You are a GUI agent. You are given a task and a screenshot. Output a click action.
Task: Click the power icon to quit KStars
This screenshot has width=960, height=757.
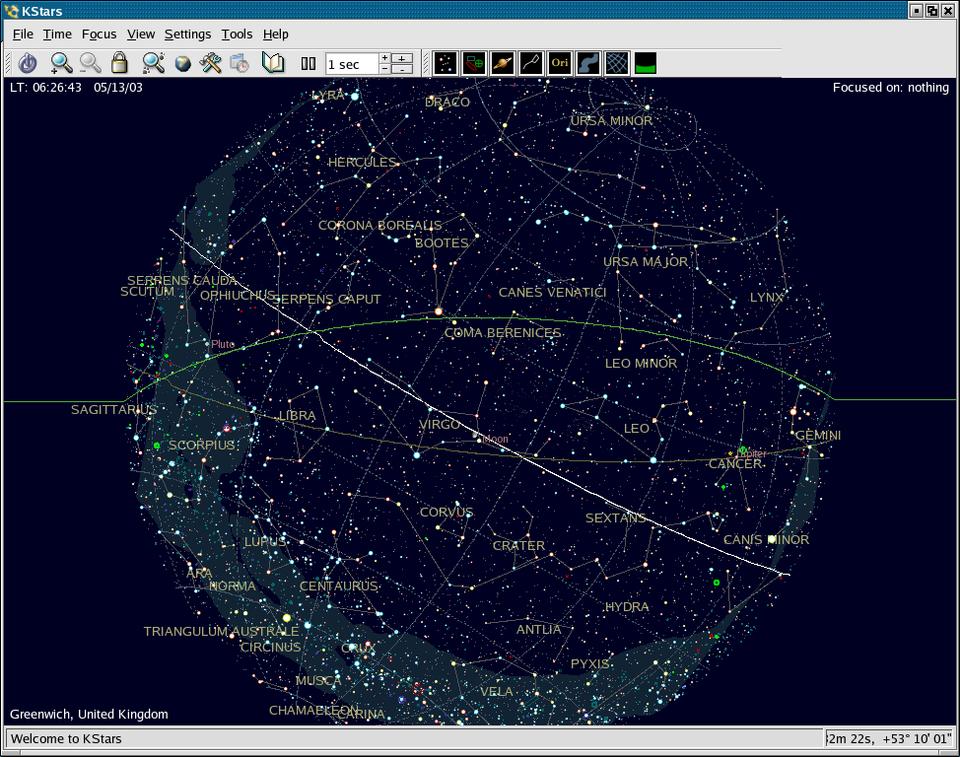28,63
